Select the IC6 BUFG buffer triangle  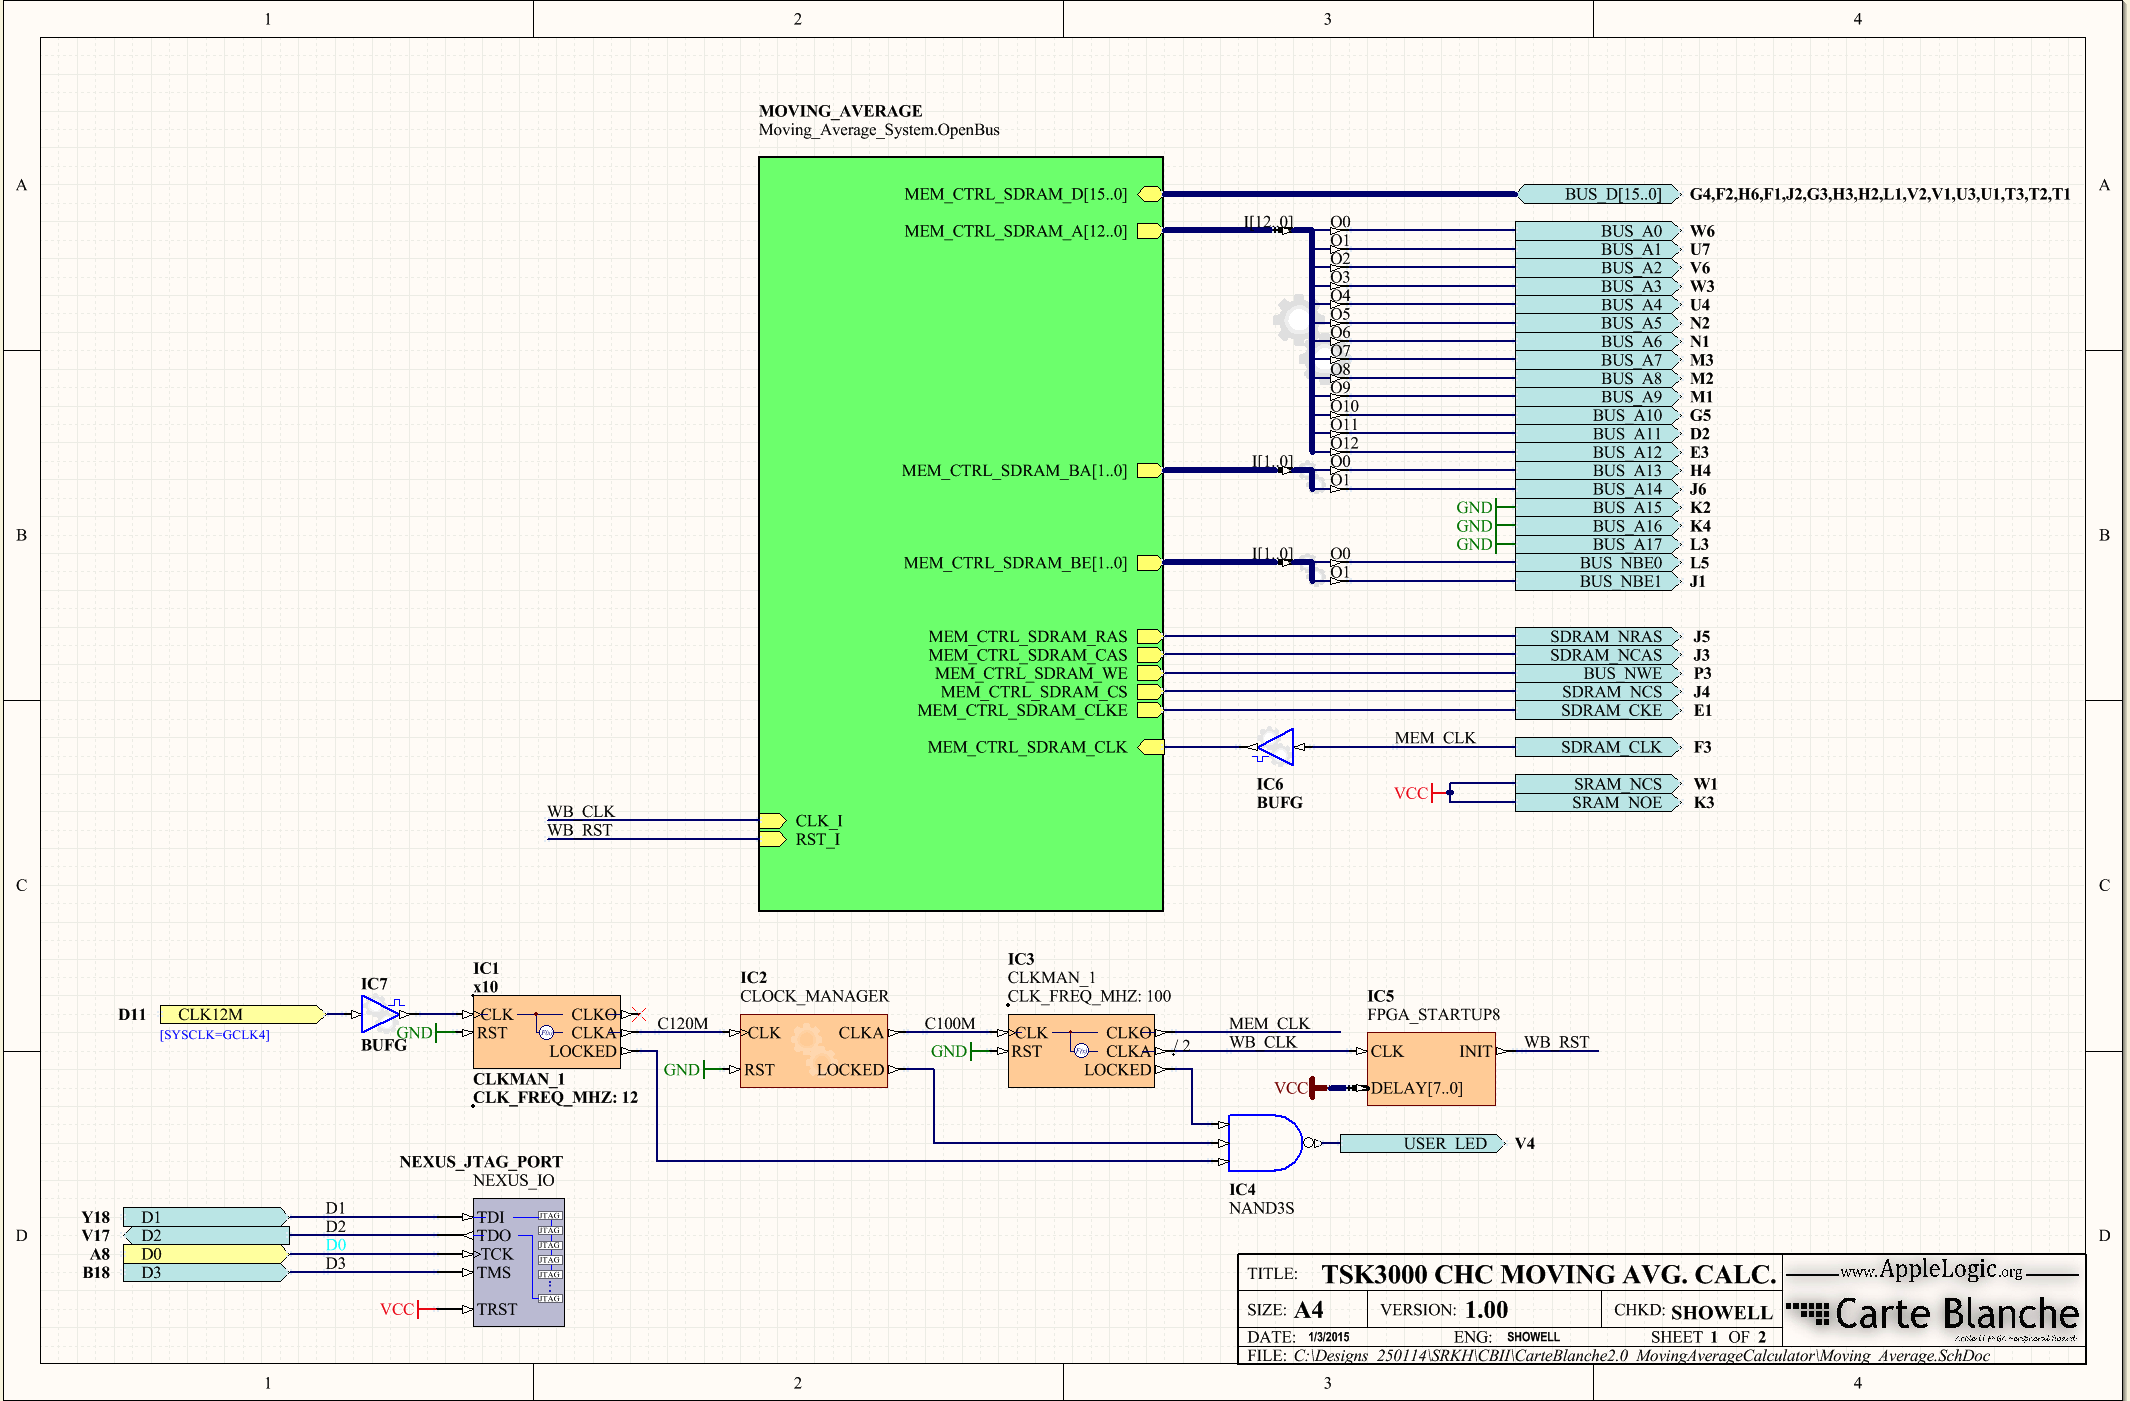coord(1275,746)
